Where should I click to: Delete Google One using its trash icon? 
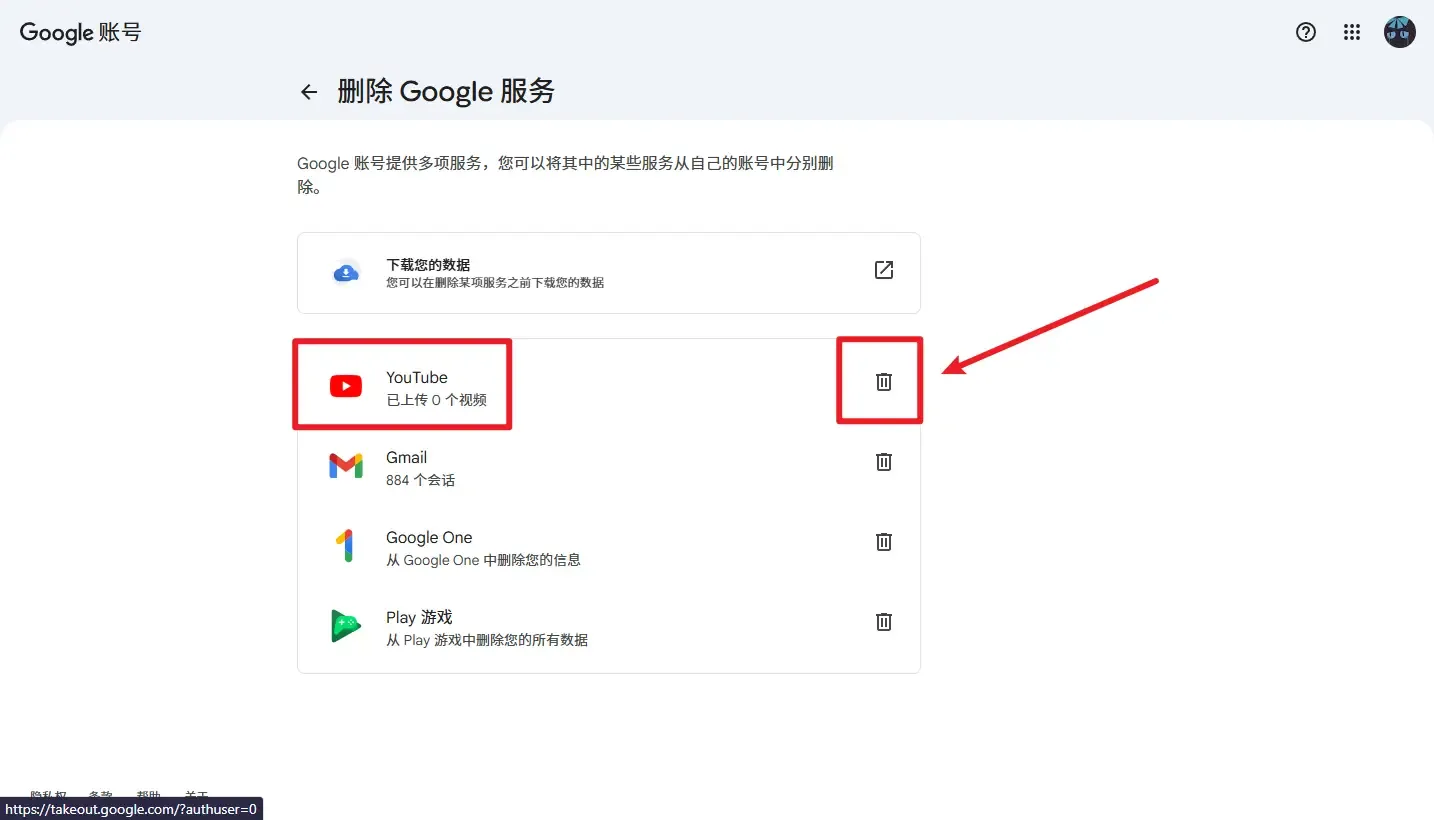point(883,541)
